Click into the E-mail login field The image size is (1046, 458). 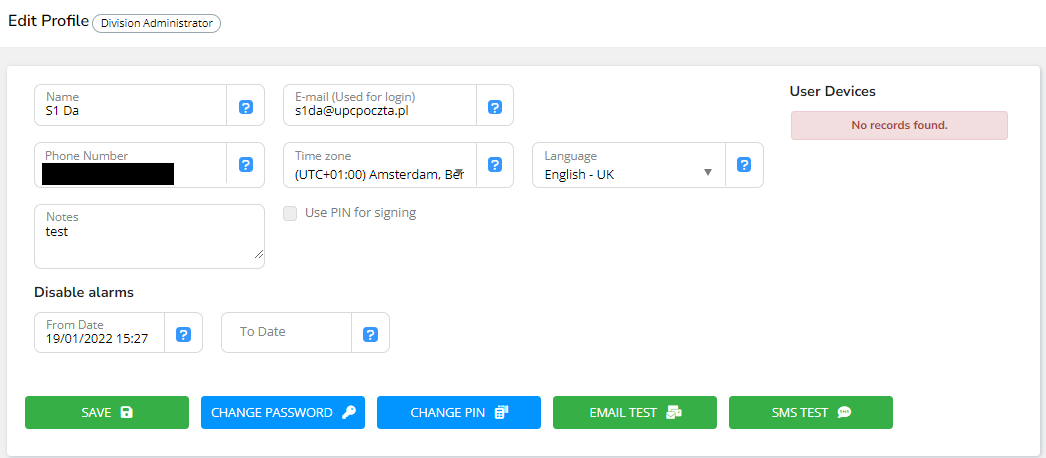pyautogui.click(x=380, y=111)
